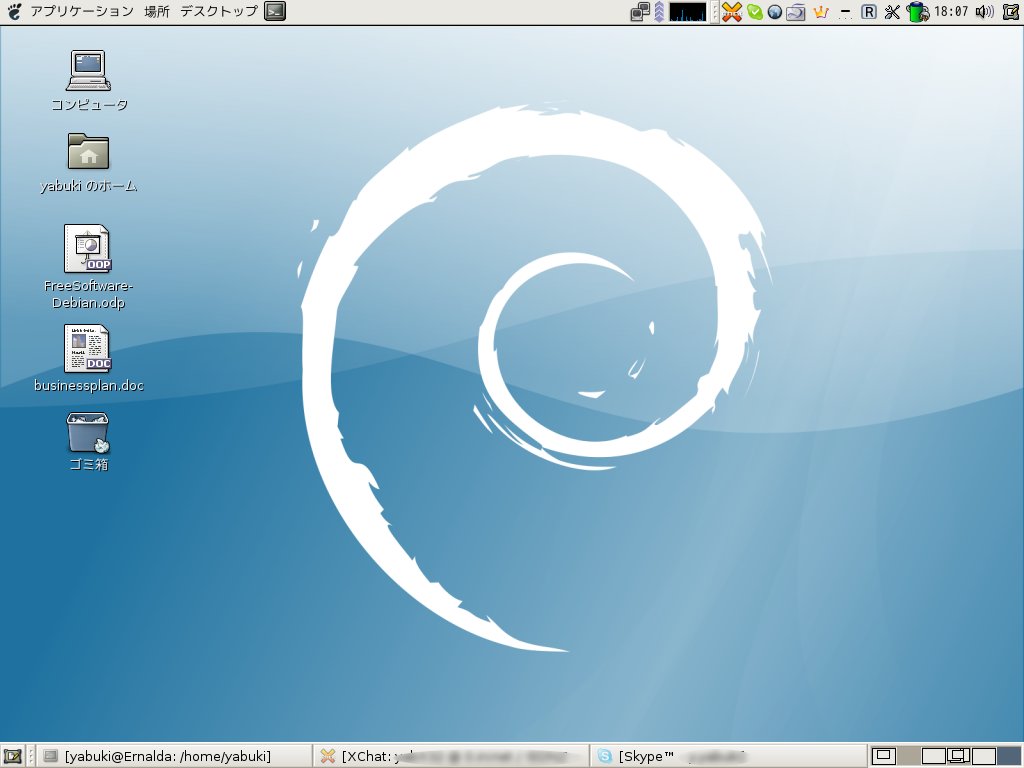Open the yabuki のホーム home folder icon
Image resolution: width=1024 pixels, height=768 pixels.
click(88, 152)
